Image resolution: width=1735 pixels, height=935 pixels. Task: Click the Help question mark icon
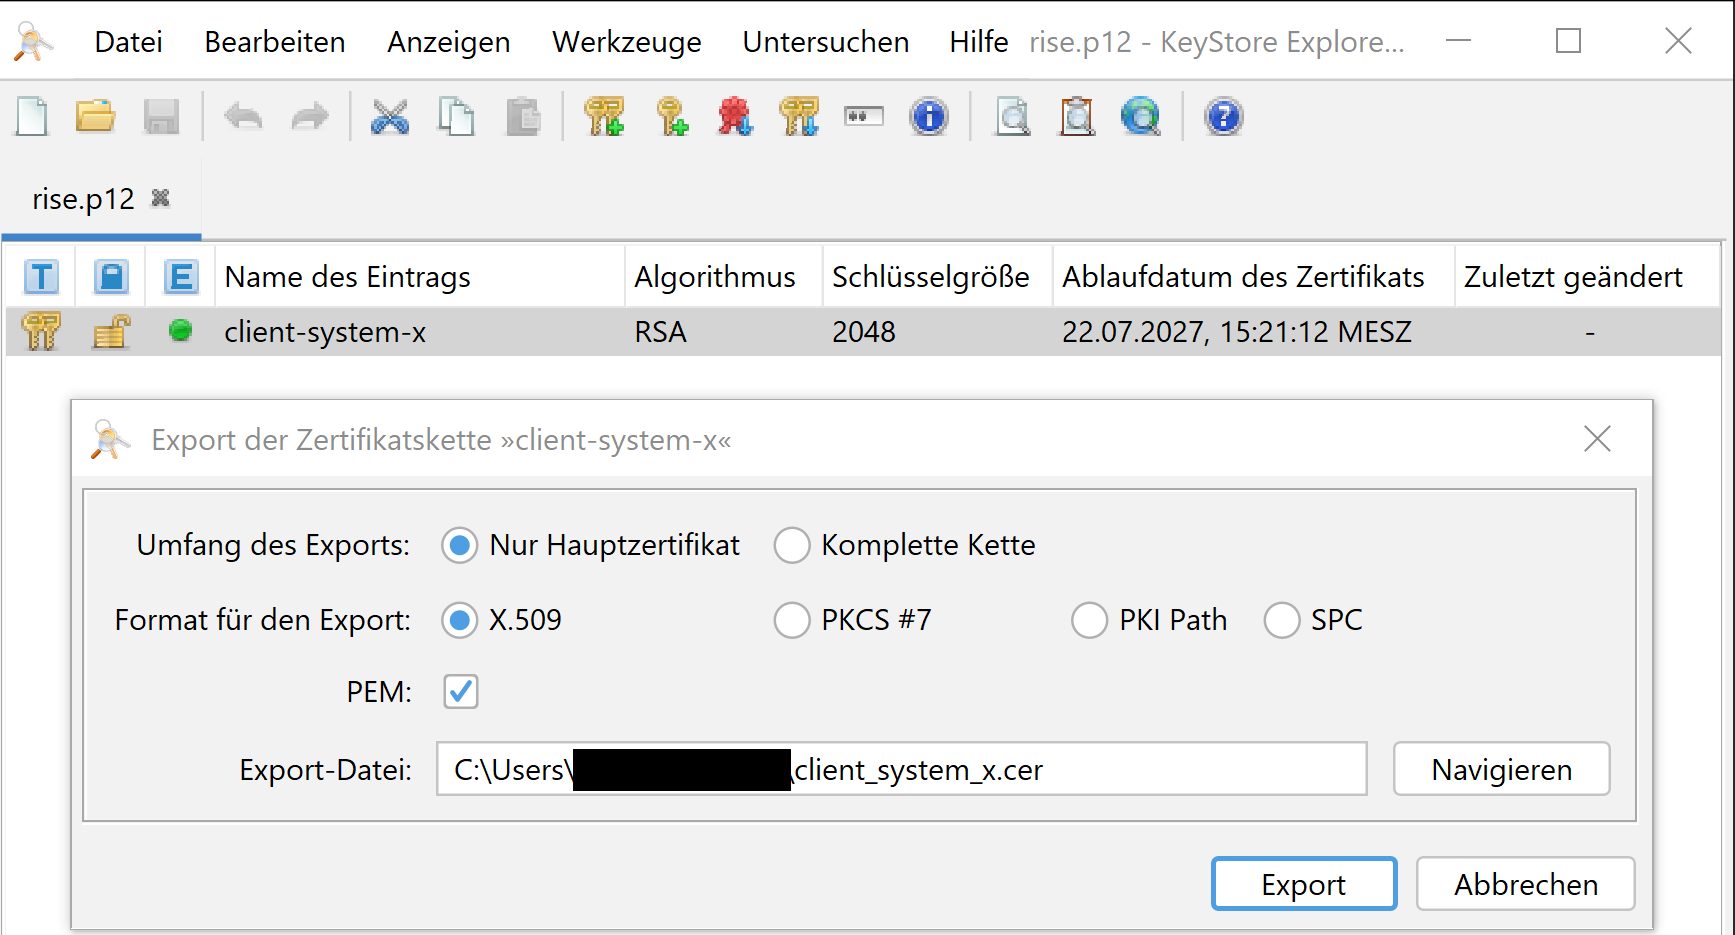pos(1223,117)
